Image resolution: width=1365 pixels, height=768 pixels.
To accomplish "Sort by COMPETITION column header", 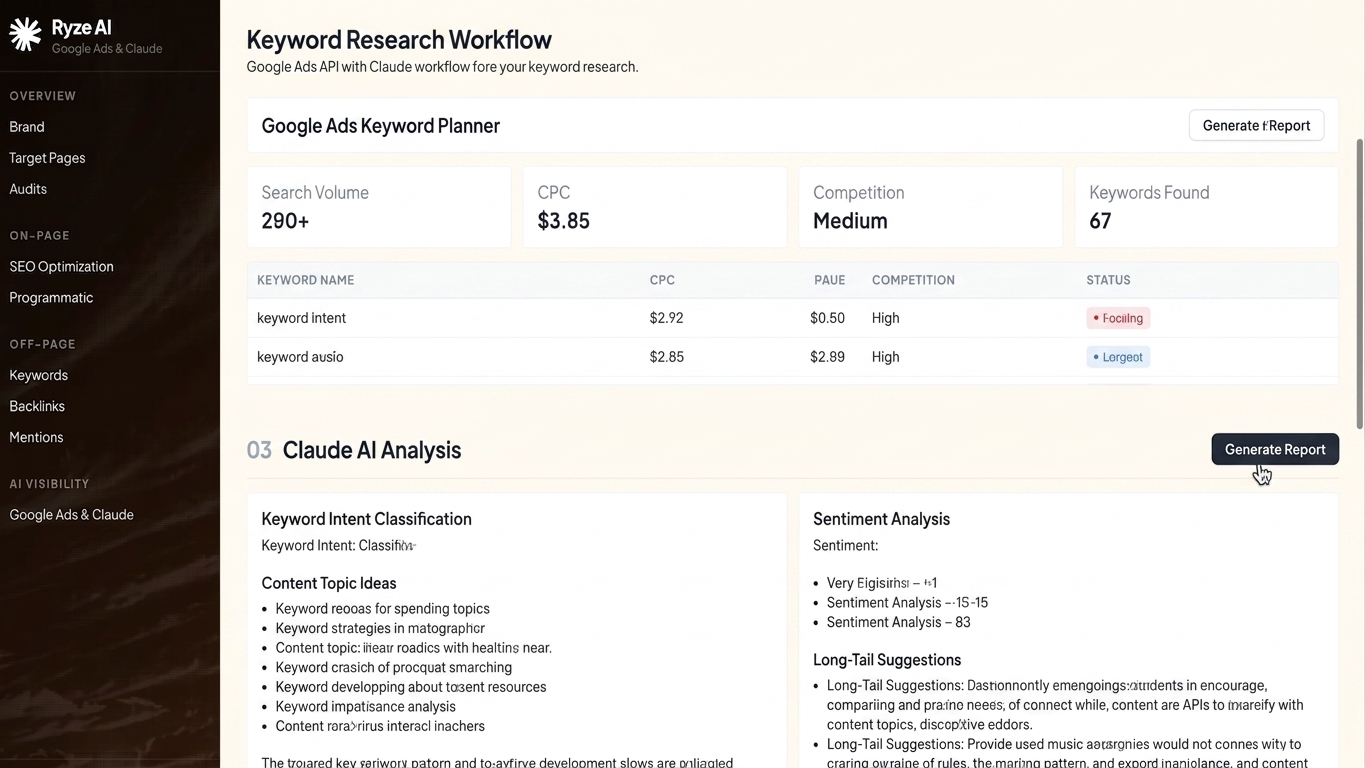I will [913, 280].
